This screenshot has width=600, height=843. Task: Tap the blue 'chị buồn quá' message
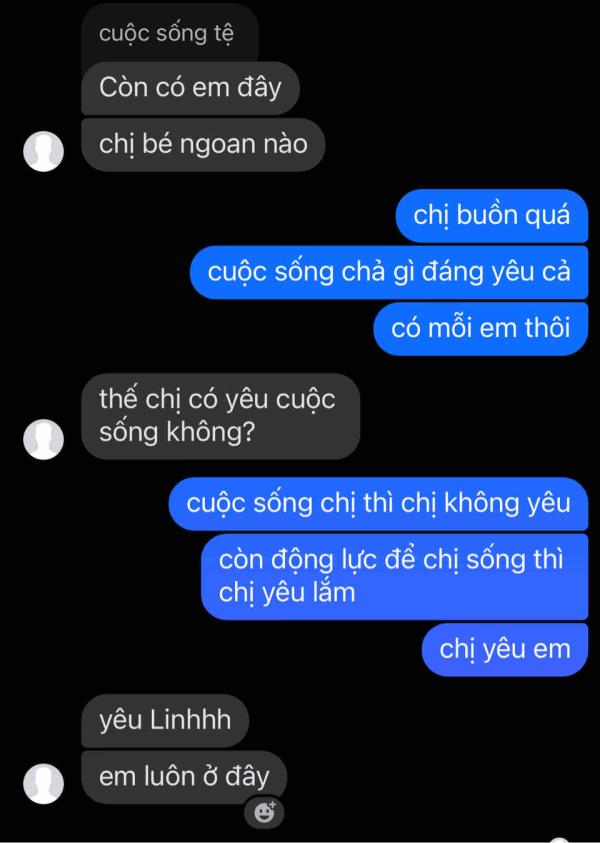pos(491,216)
